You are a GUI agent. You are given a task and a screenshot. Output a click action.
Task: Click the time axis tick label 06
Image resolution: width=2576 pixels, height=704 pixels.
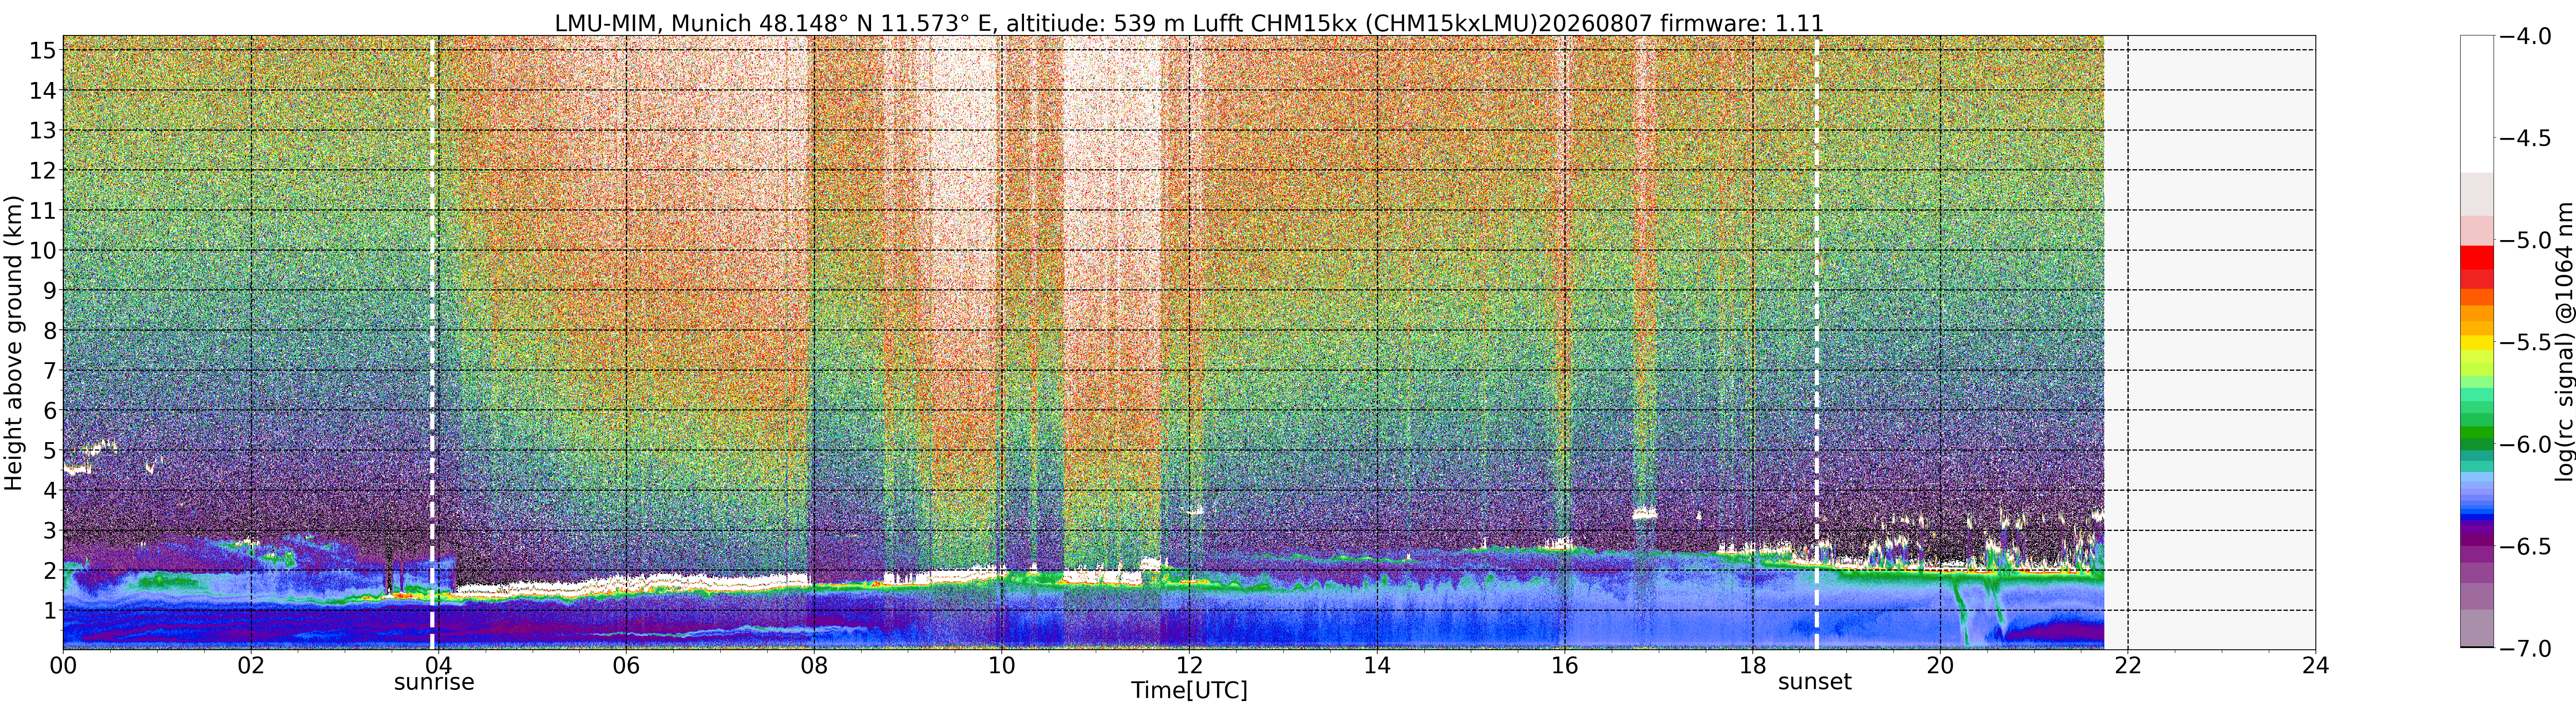click(626, 666)
